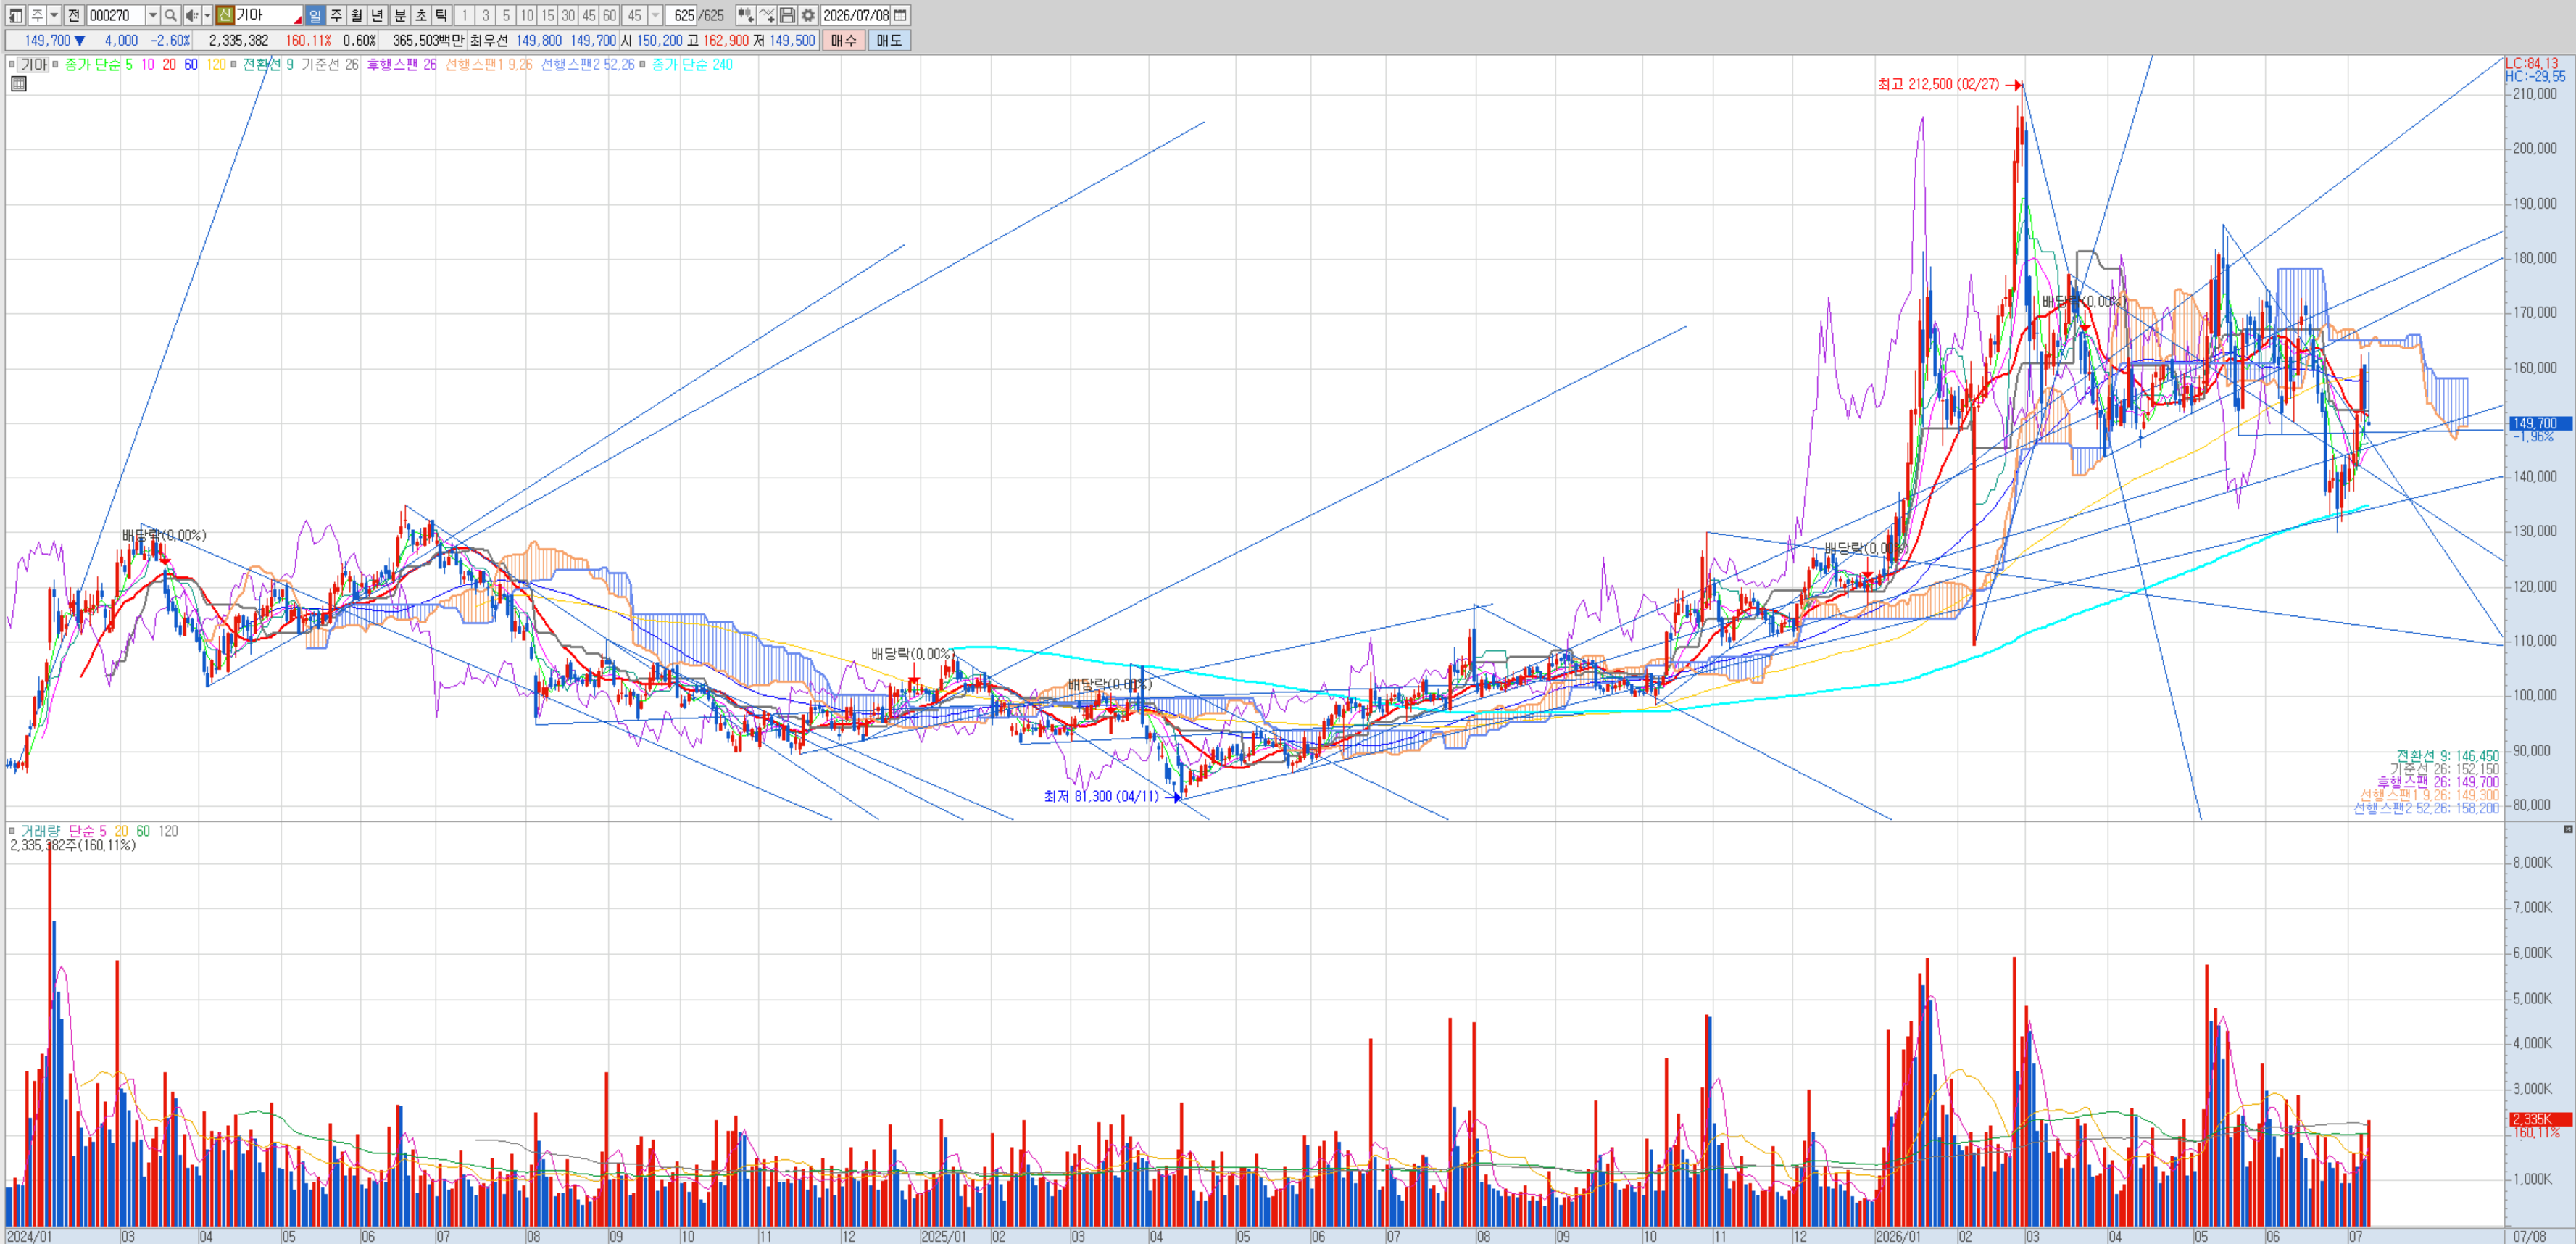Click the yellow 120 moving average legend
This screenshot has width=2576, height=1244.
click(216, 64)
